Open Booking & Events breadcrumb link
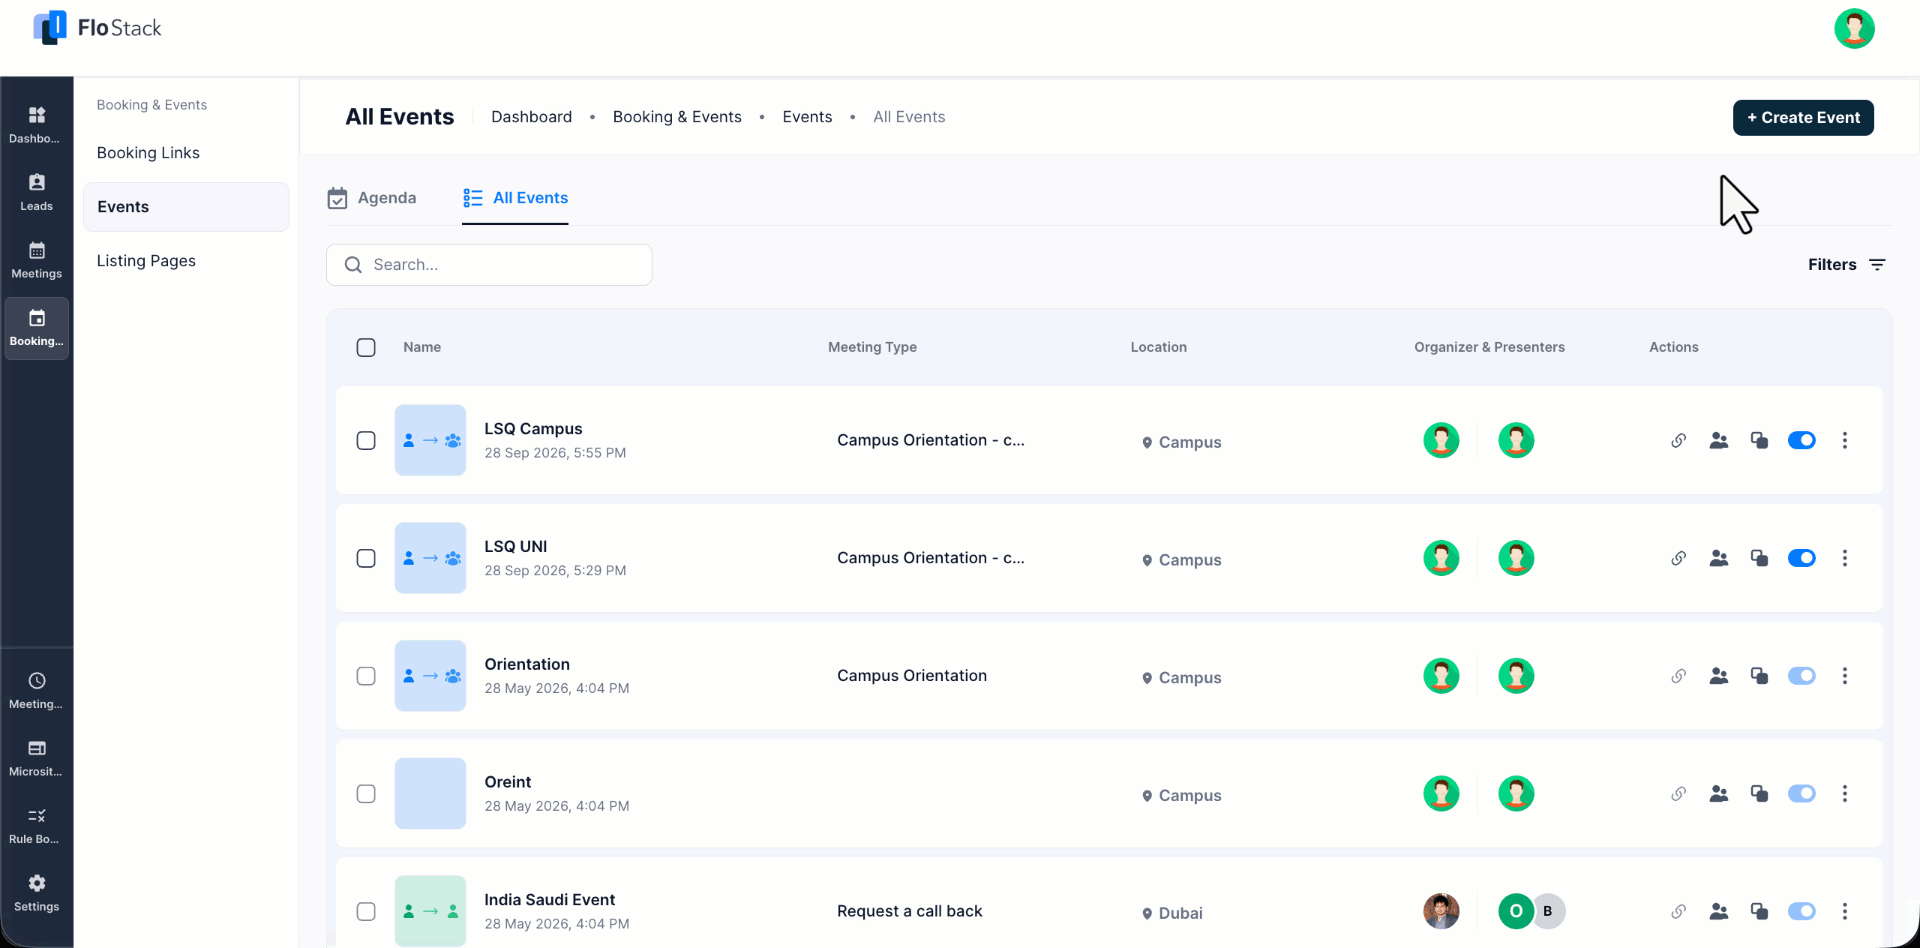The image size is (1920, 948). [677, 117]
